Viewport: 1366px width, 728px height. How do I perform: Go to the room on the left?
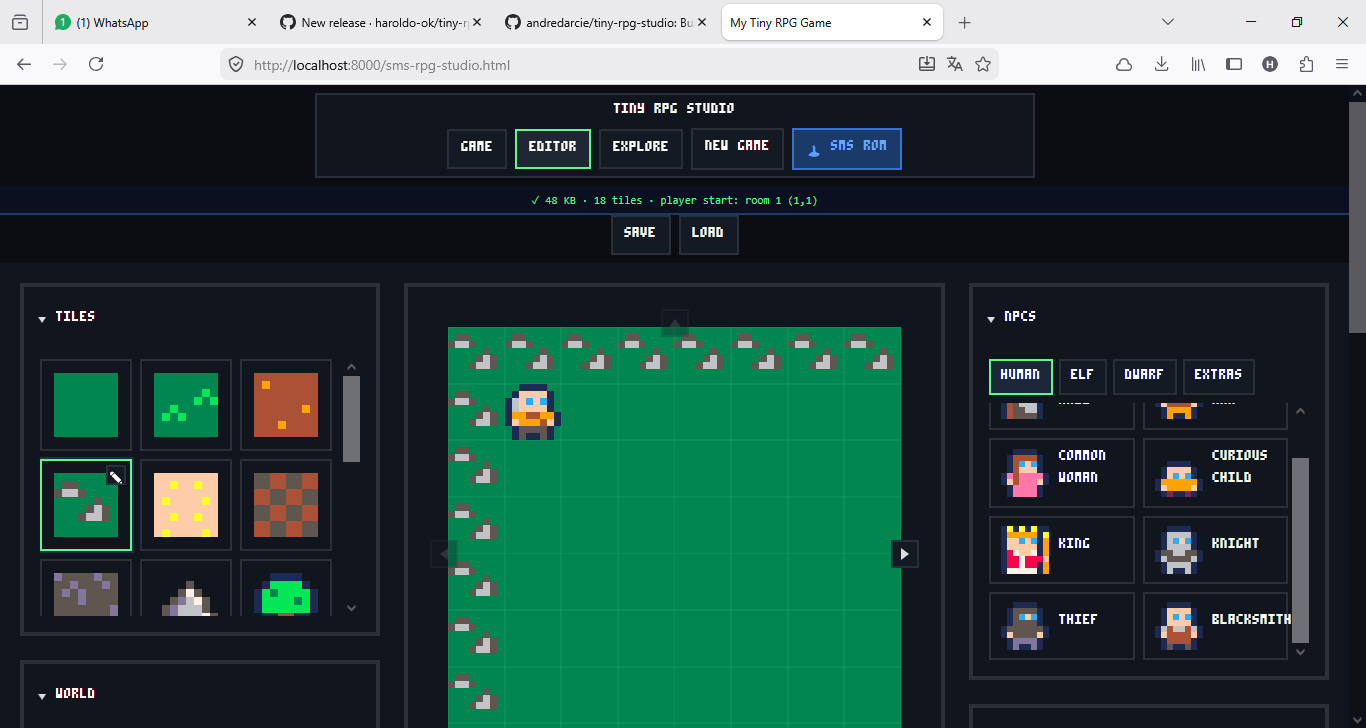pyautogui.click(x=444, y=553)
